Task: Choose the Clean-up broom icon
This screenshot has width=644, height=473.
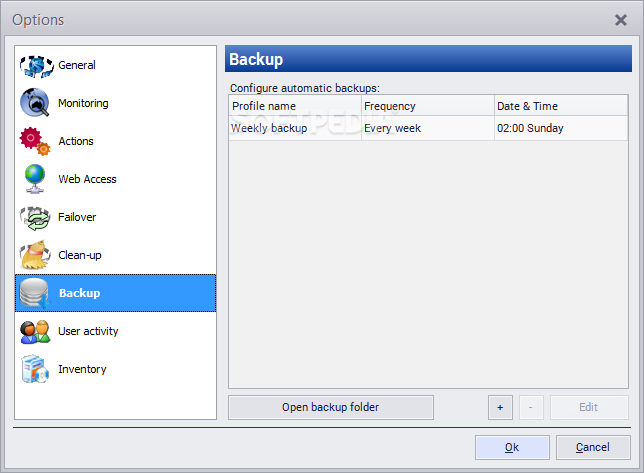Action: 35,255
